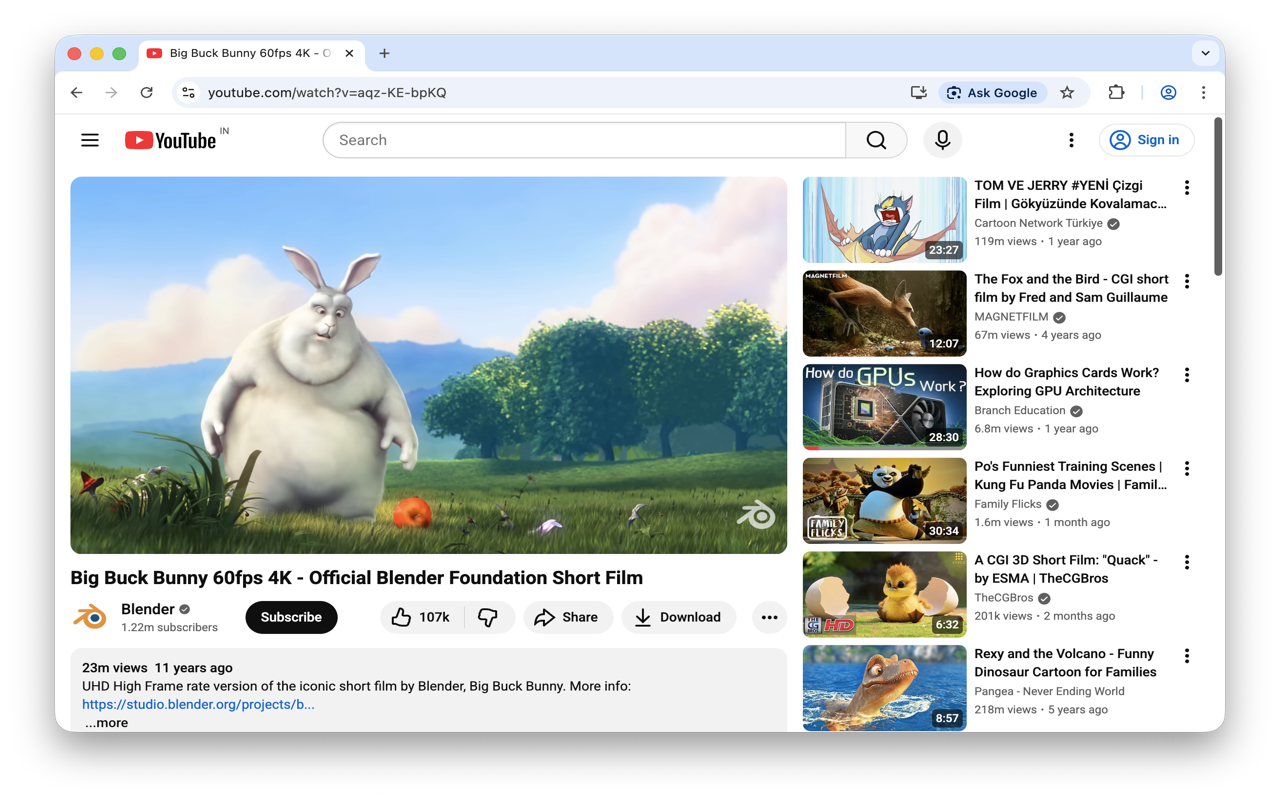The height and width of the screenshot is (800, 1280).
Task: Open more actions ellipsis below video
Action: click(x=769, y=617)
